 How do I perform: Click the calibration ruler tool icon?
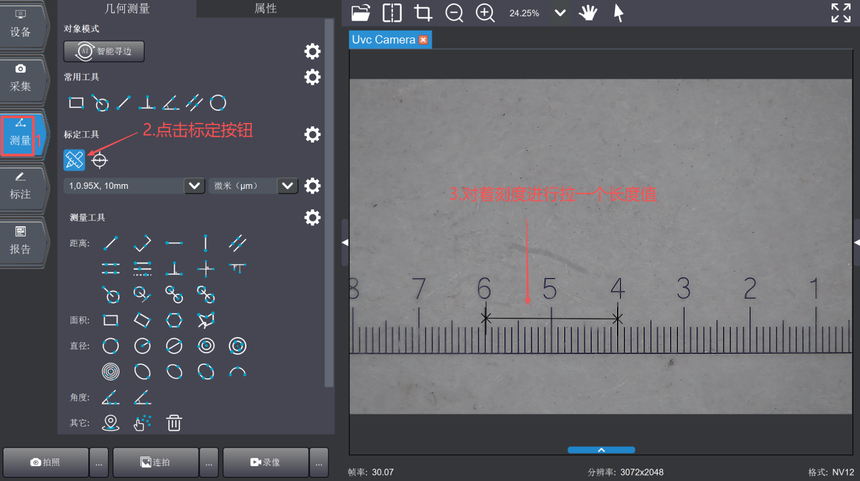click(75, 160)
